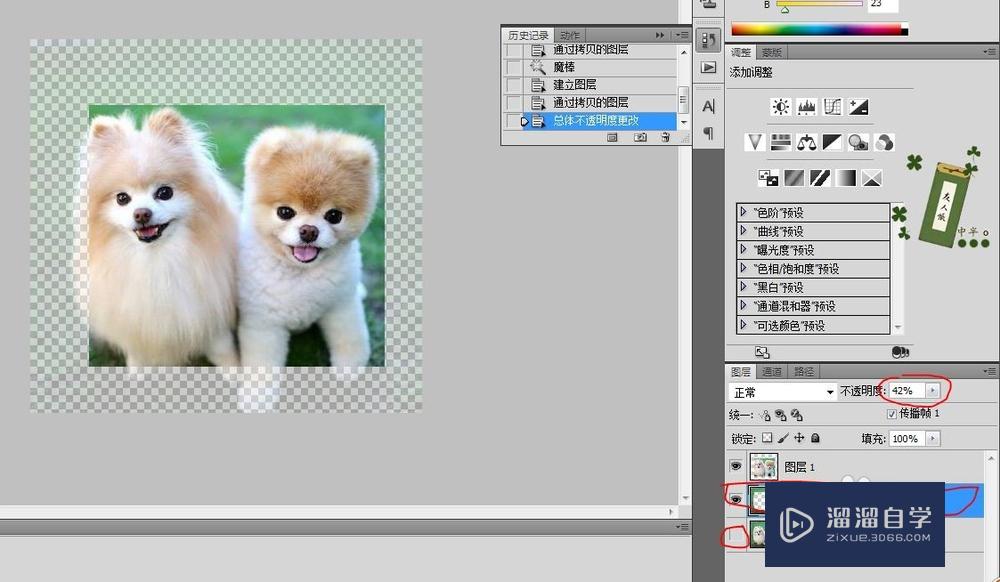The image size is (1000, 582).
Task: Open the Character panel icon
Action: click(708, 106)
